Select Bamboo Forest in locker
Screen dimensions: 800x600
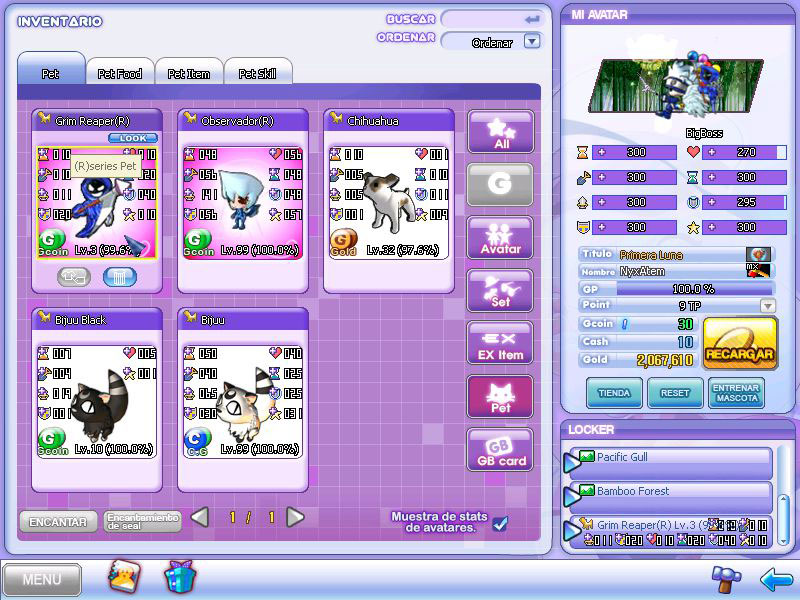coord(669,497)
